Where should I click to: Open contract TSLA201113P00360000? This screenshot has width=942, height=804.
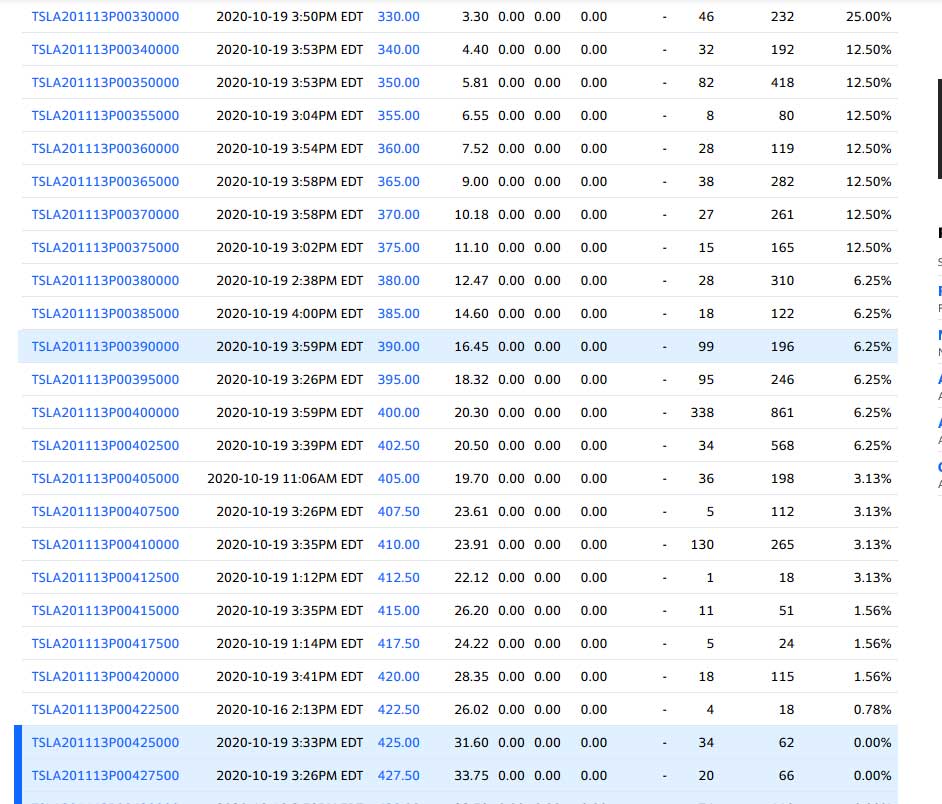(x=105, y=149)
